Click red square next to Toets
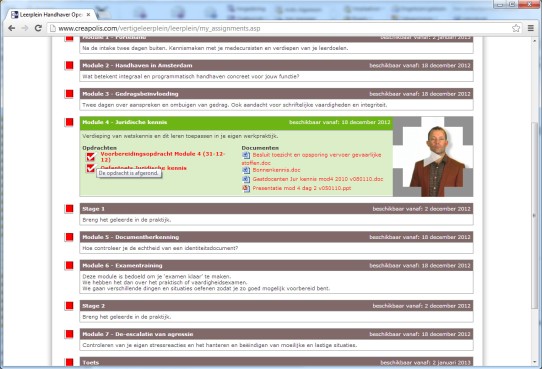 [69, 362]
